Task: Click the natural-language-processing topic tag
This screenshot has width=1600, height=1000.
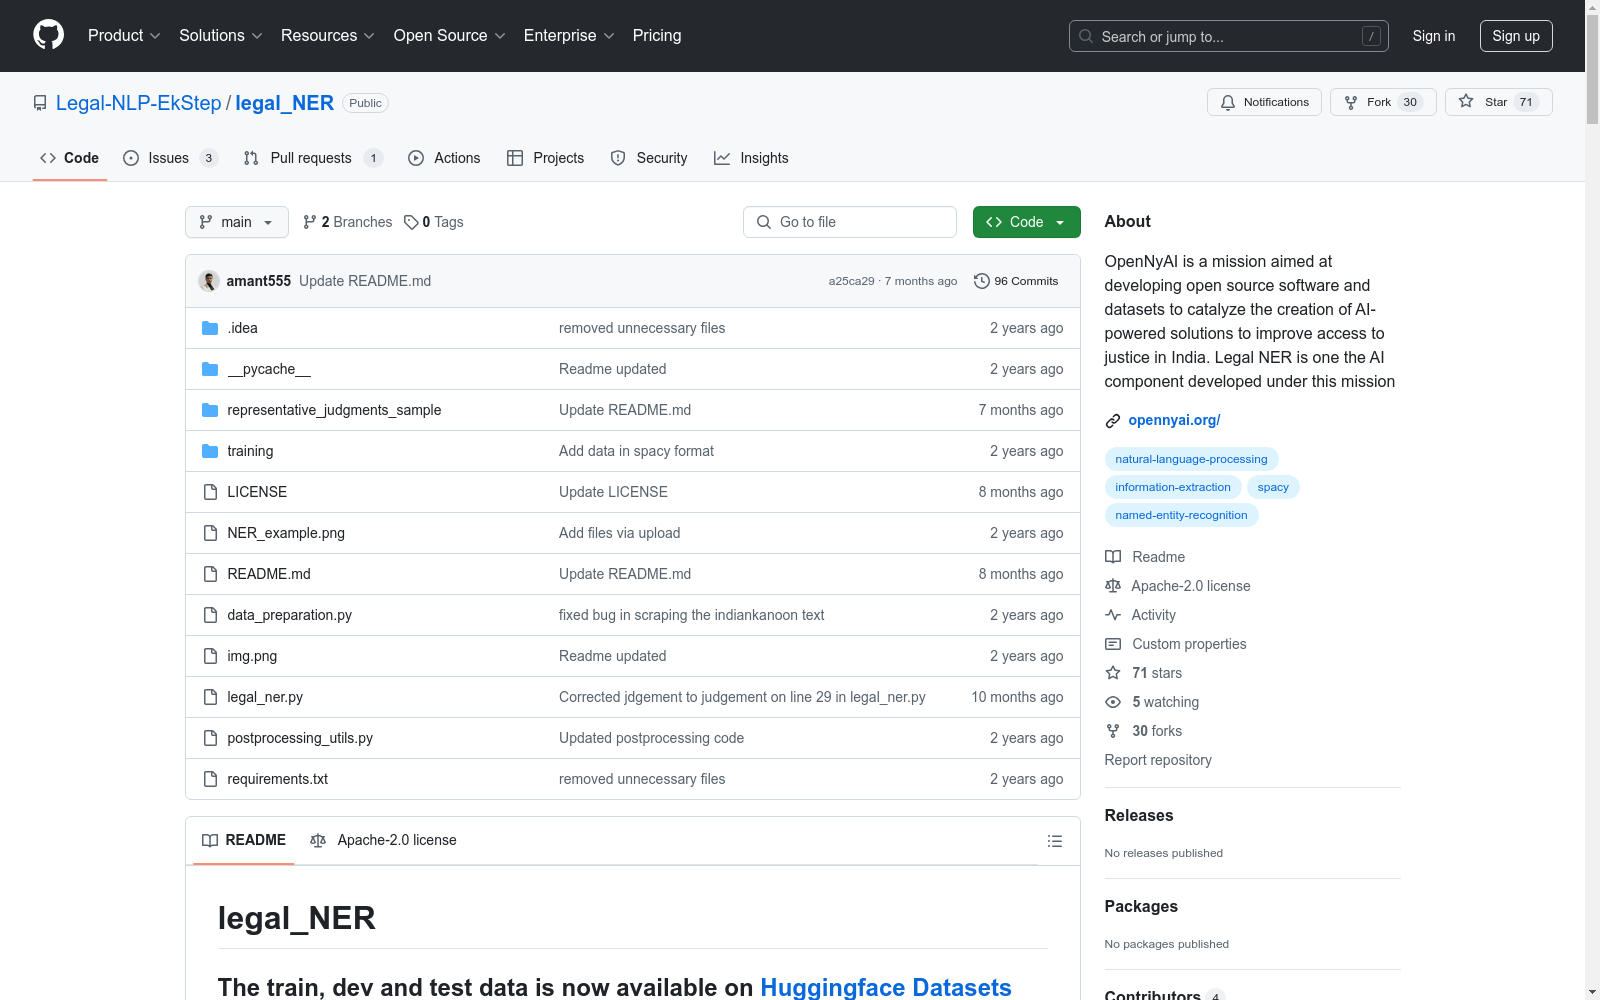Action: coord(1191,459)
